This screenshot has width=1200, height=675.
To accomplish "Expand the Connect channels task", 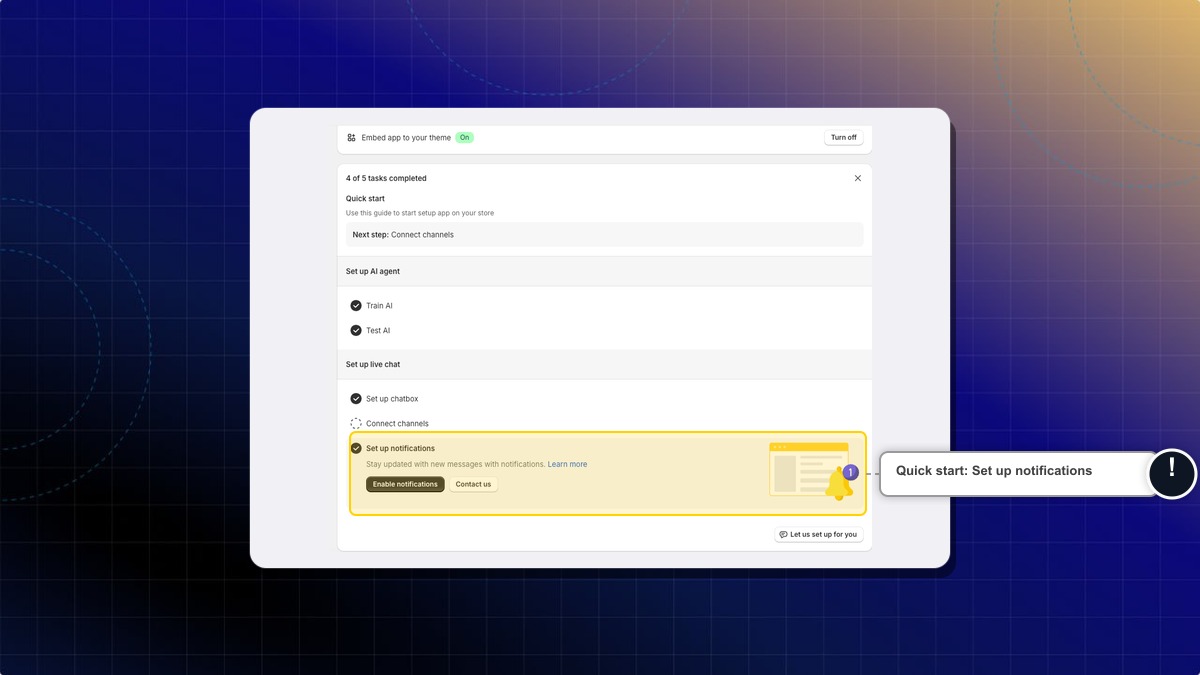I will point(397,423).
